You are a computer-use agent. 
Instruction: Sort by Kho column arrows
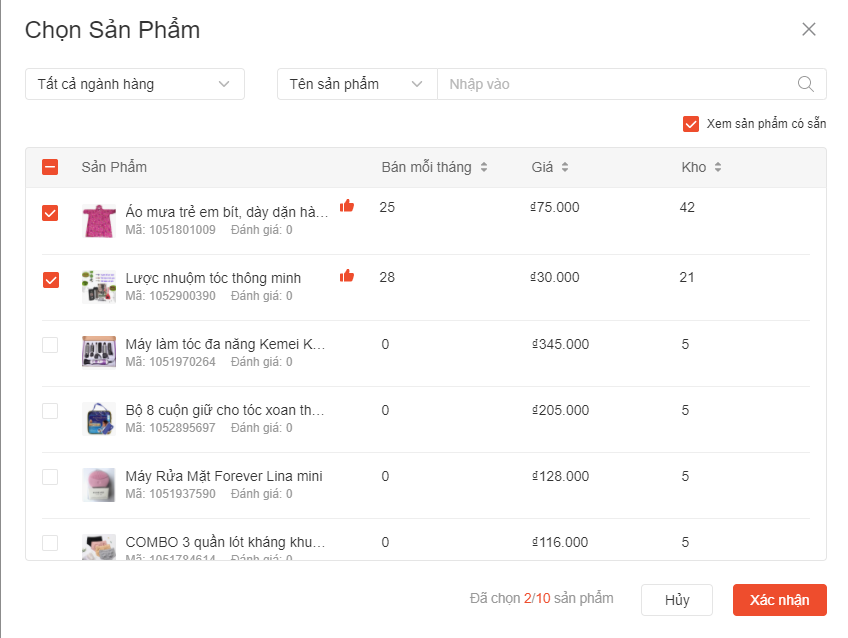point(717,167)
